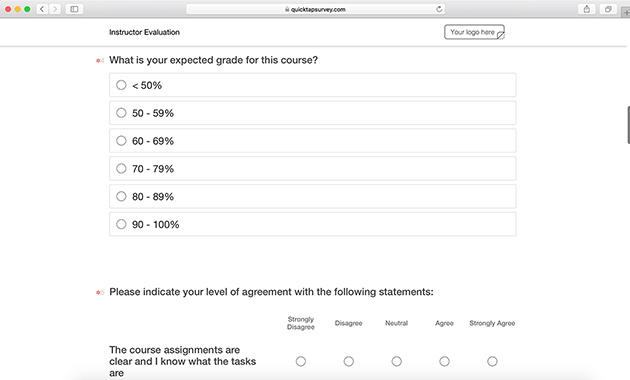Click the quicktapsurvey.com address bar
Viewport: 630px width, 380px height.
click(315, 9)
